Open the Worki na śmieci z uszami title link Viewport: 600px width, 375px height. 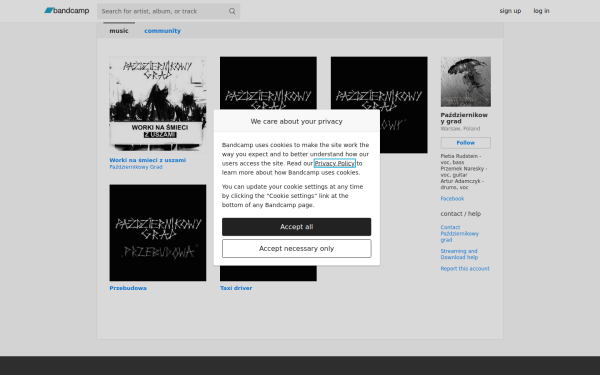[x=148, y=160]
